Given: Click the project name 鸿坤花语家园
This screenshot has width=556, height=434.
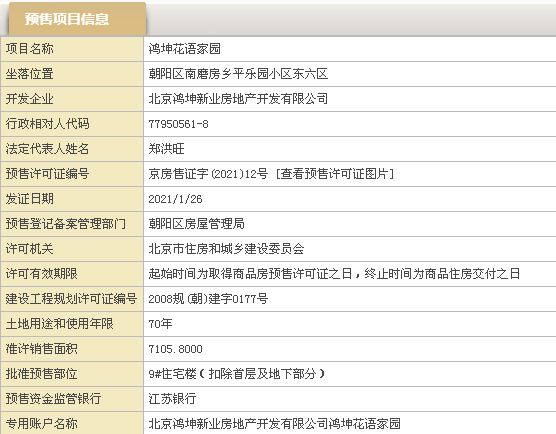Looking at the screenshot, I should [184, 49].
